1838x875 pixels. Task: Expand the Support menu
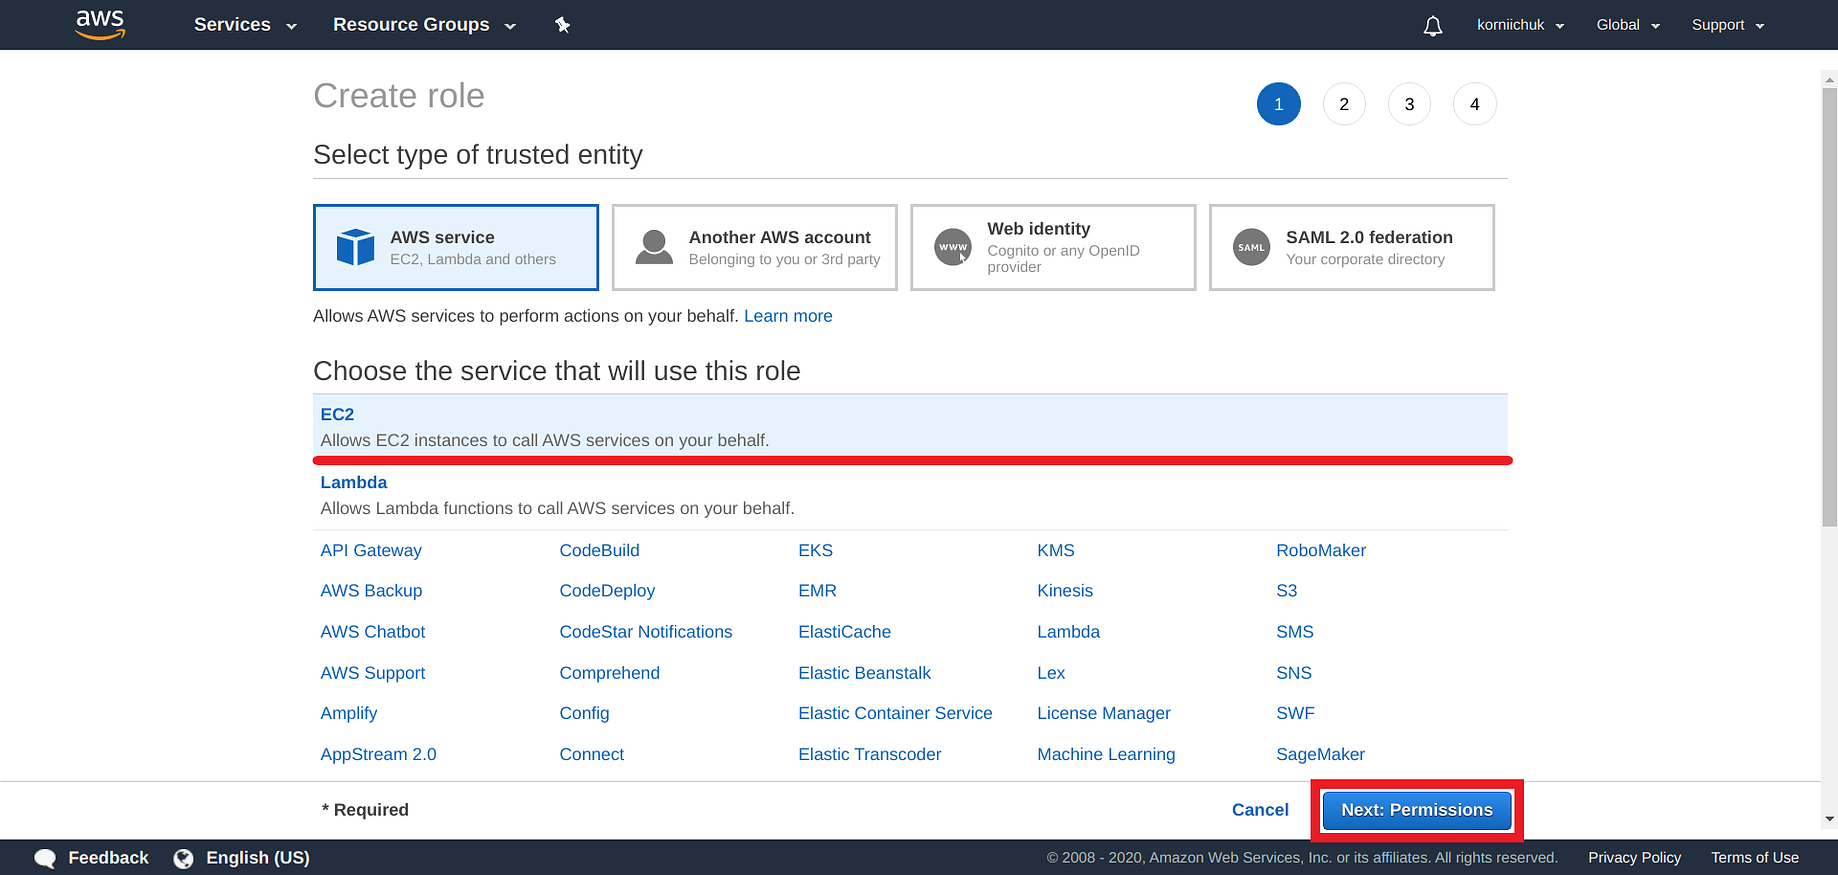point(1728,25)
